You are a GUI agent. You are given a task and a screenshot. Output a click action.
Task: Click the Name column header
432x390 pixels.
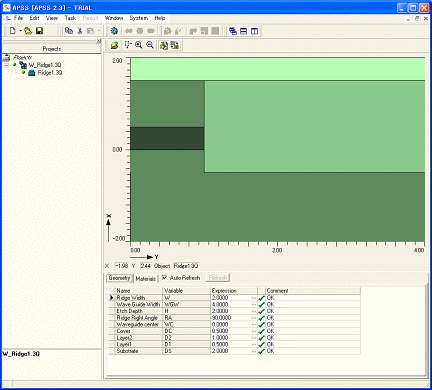pyautogui.click(x=139, y=291)
